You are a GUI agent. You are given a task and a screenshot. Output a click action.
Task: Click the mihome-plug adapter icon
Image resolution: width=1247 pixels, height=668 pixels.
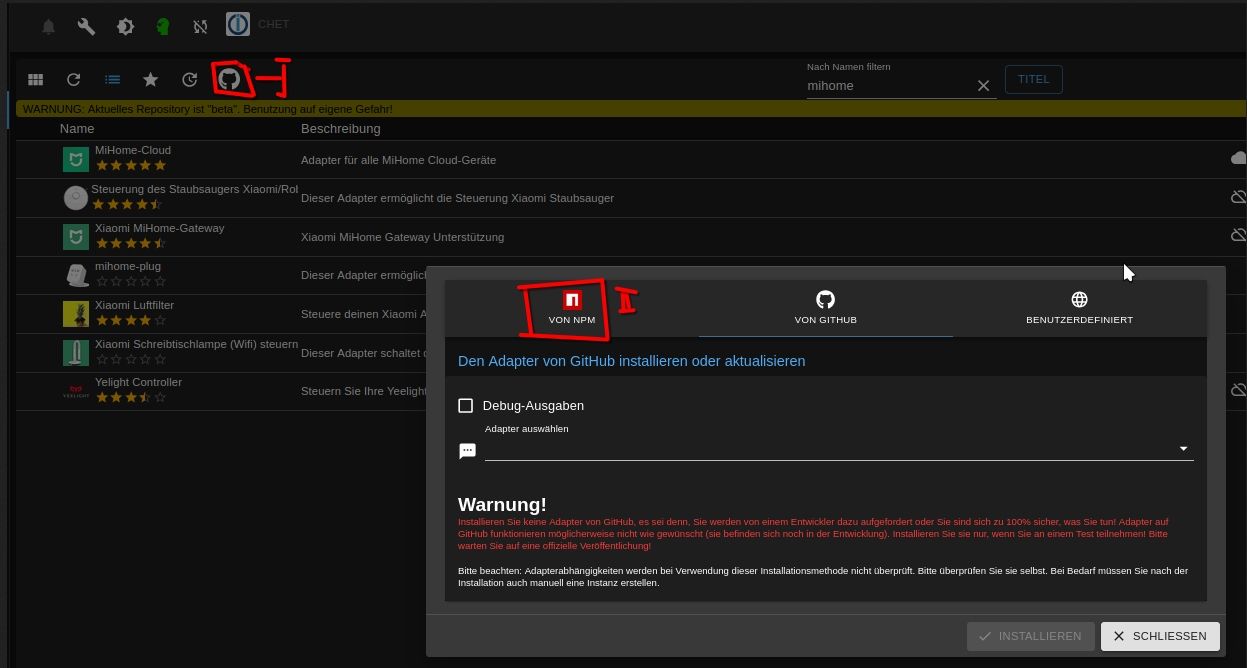point(76,275)
